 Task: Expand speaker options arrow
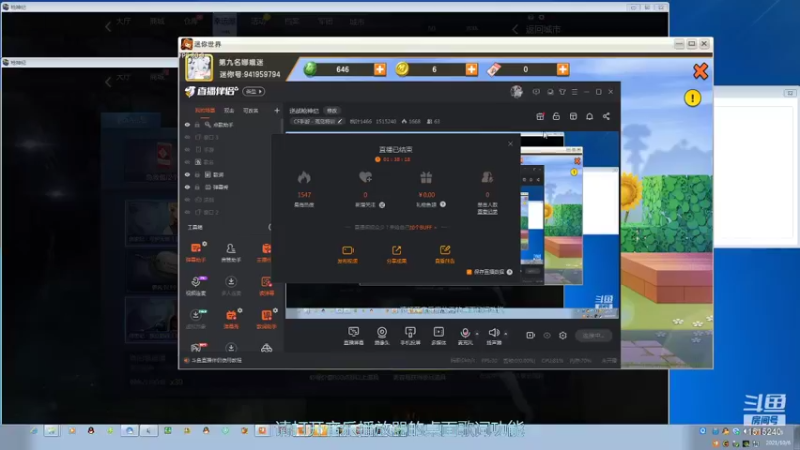(x=506, y=334)
